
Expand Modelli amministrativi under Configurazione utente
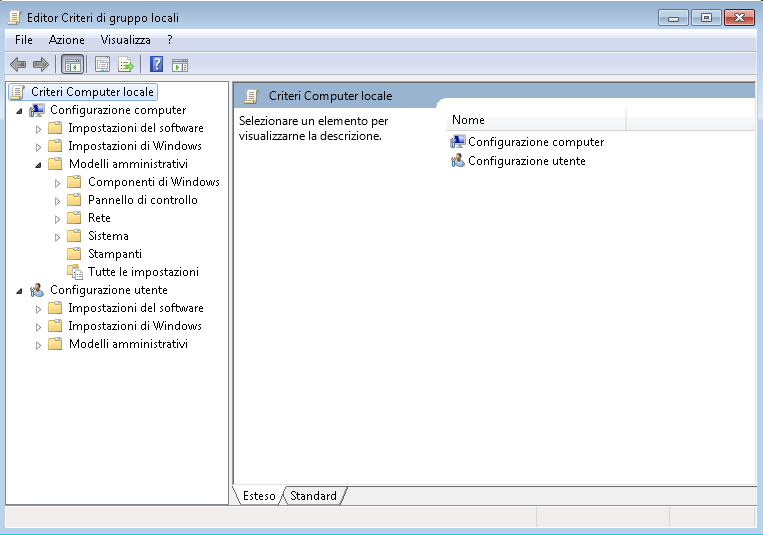click(38, 345)
